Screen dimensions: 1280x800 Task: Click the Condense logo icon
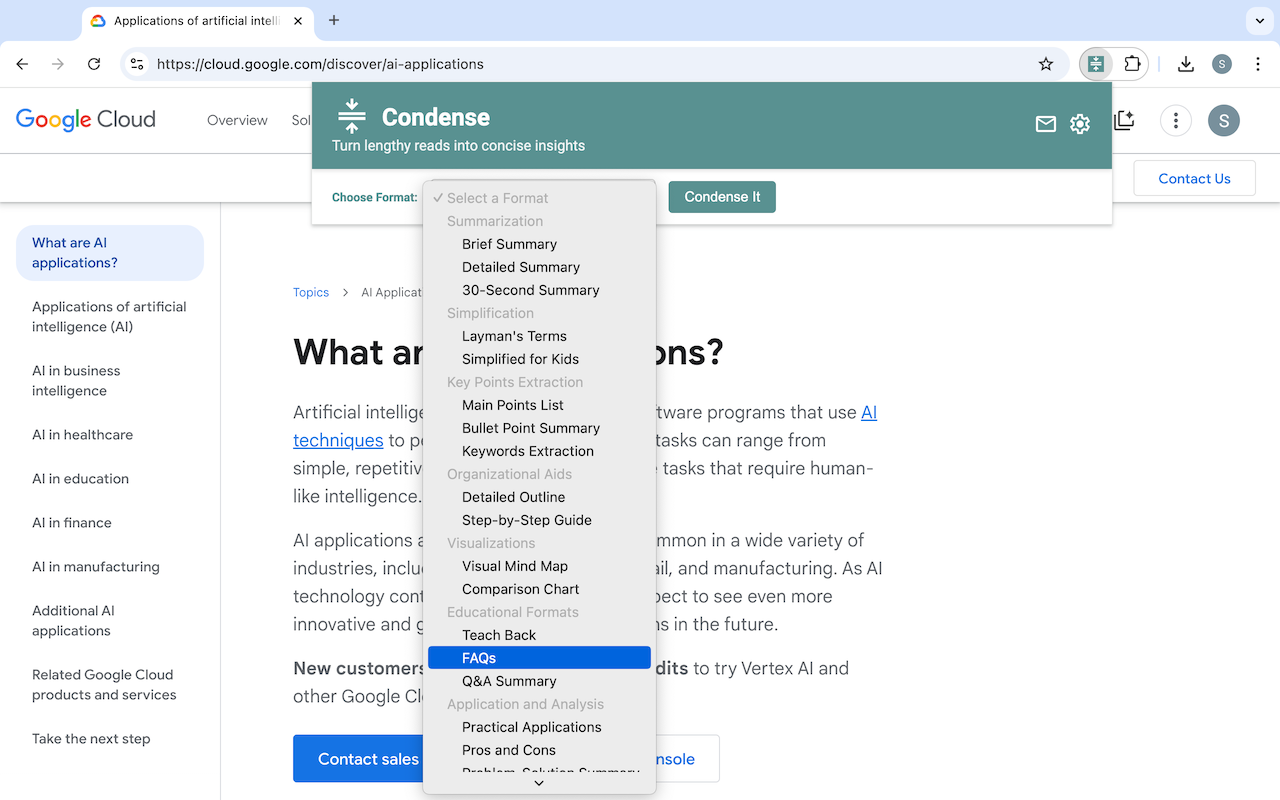(351, 116)
